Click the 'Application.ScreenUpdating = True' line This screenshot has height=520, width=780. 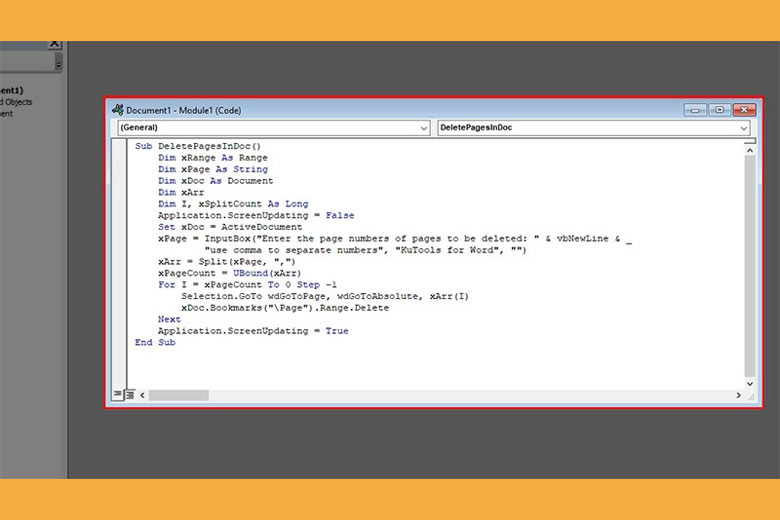point(253,331)
